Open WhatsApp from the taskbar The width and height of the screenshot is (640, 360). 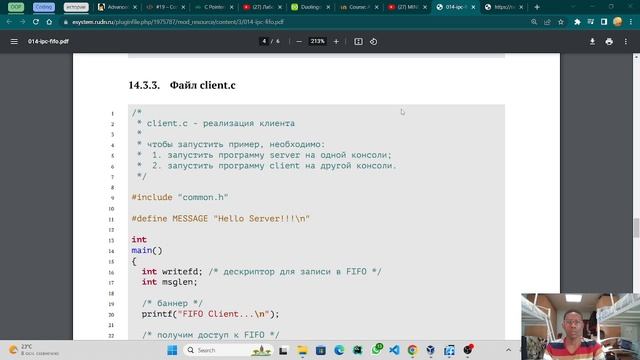(376, 350)
